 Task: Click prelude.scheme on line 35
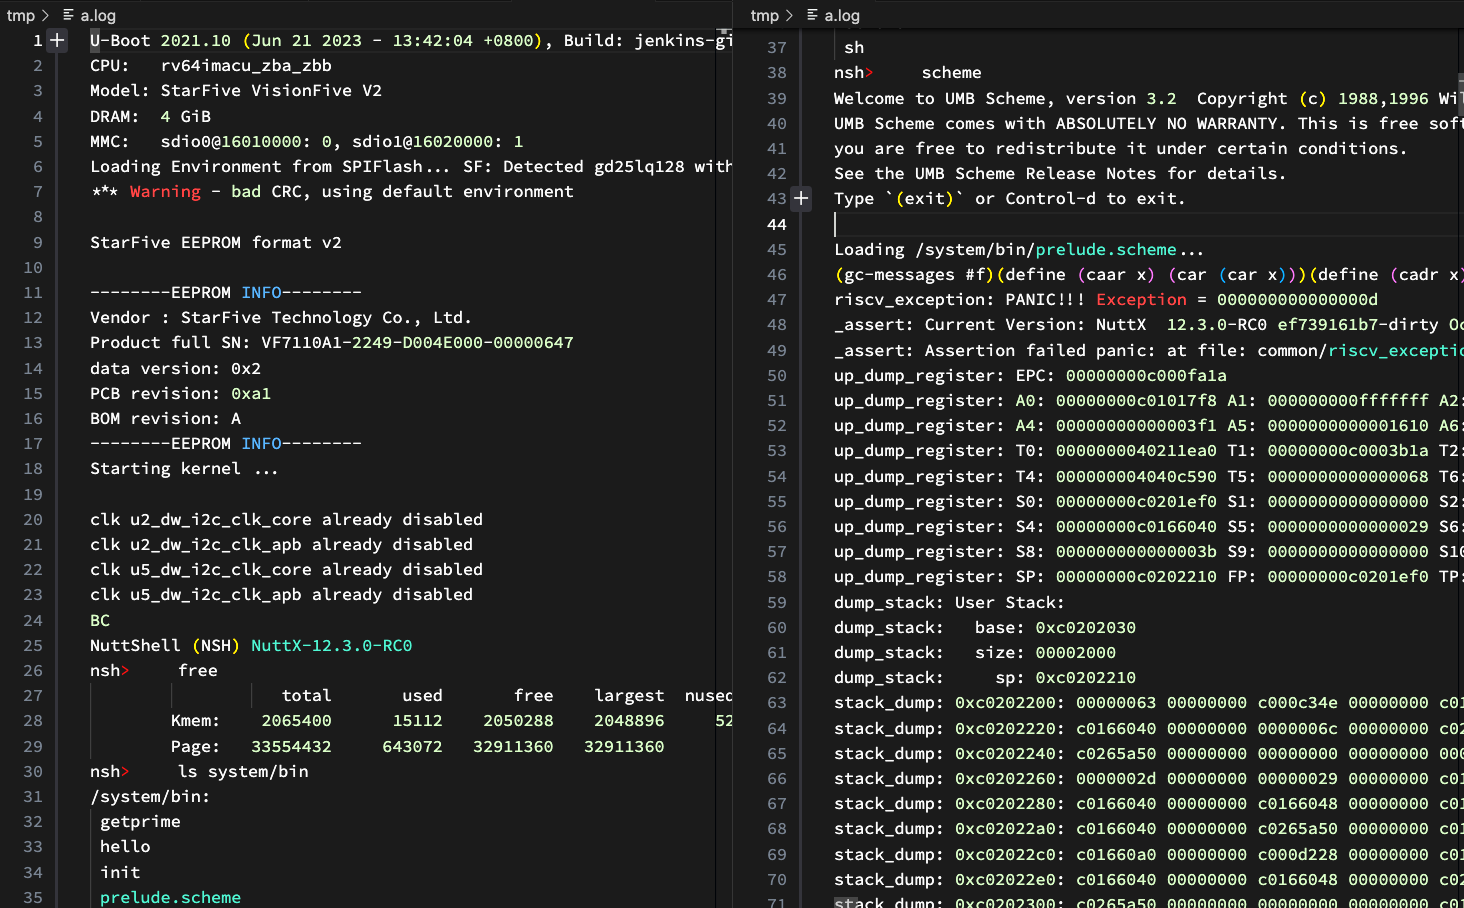(170, 897)
